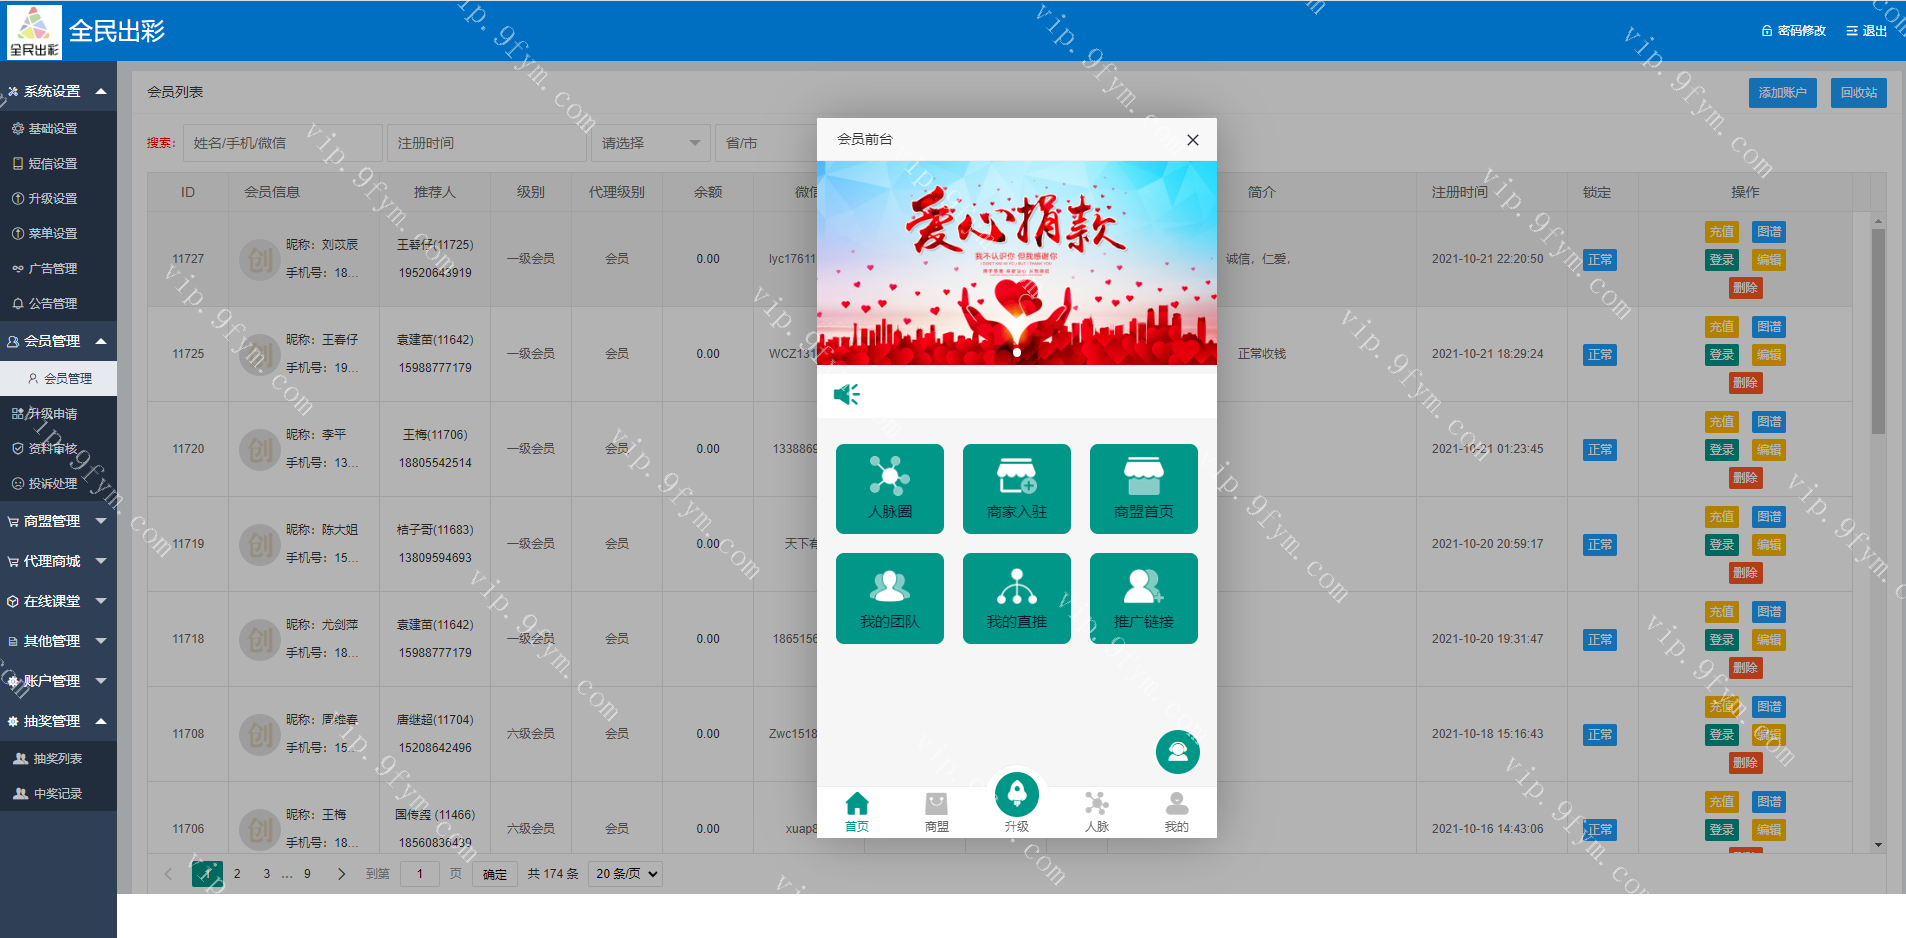Click the 我的团队 icon
The width and height of the screenshot is (1906, 938).
click(x=889, y=598)
